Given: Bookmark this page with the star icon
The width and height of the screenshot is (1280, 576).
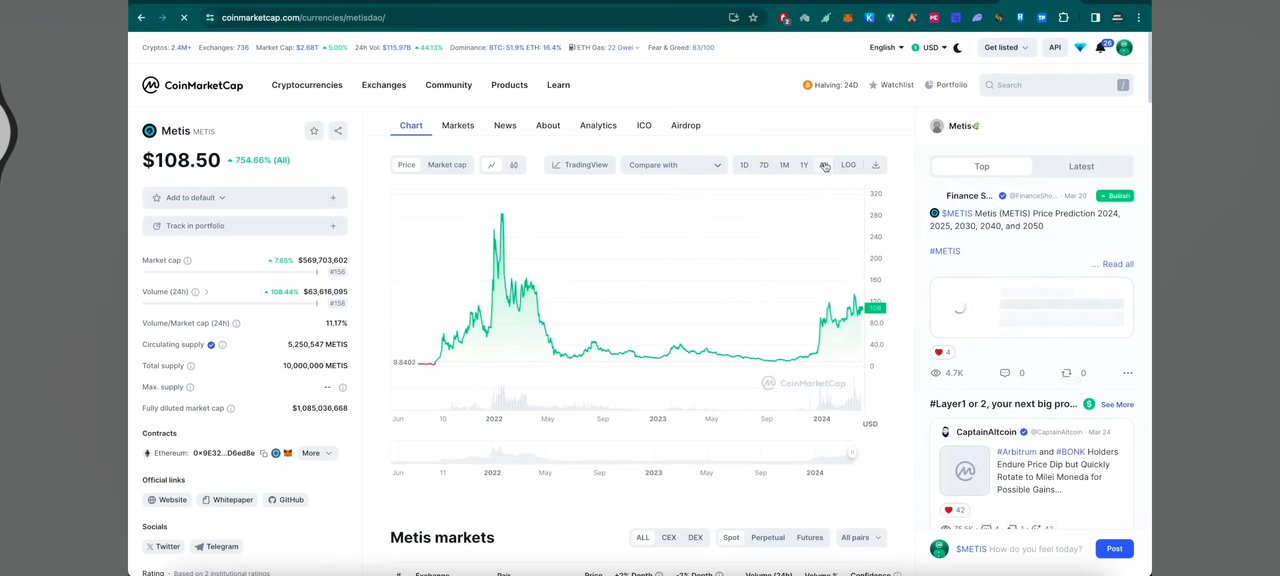Looking at the screenshot, I should tap(753, 17).
